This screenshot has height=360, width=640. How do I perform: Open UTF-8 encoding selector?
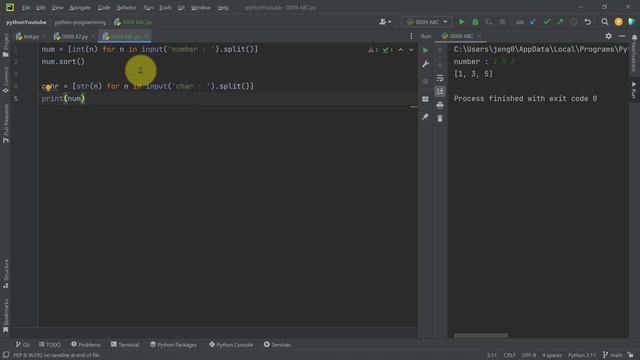[529, 355]
